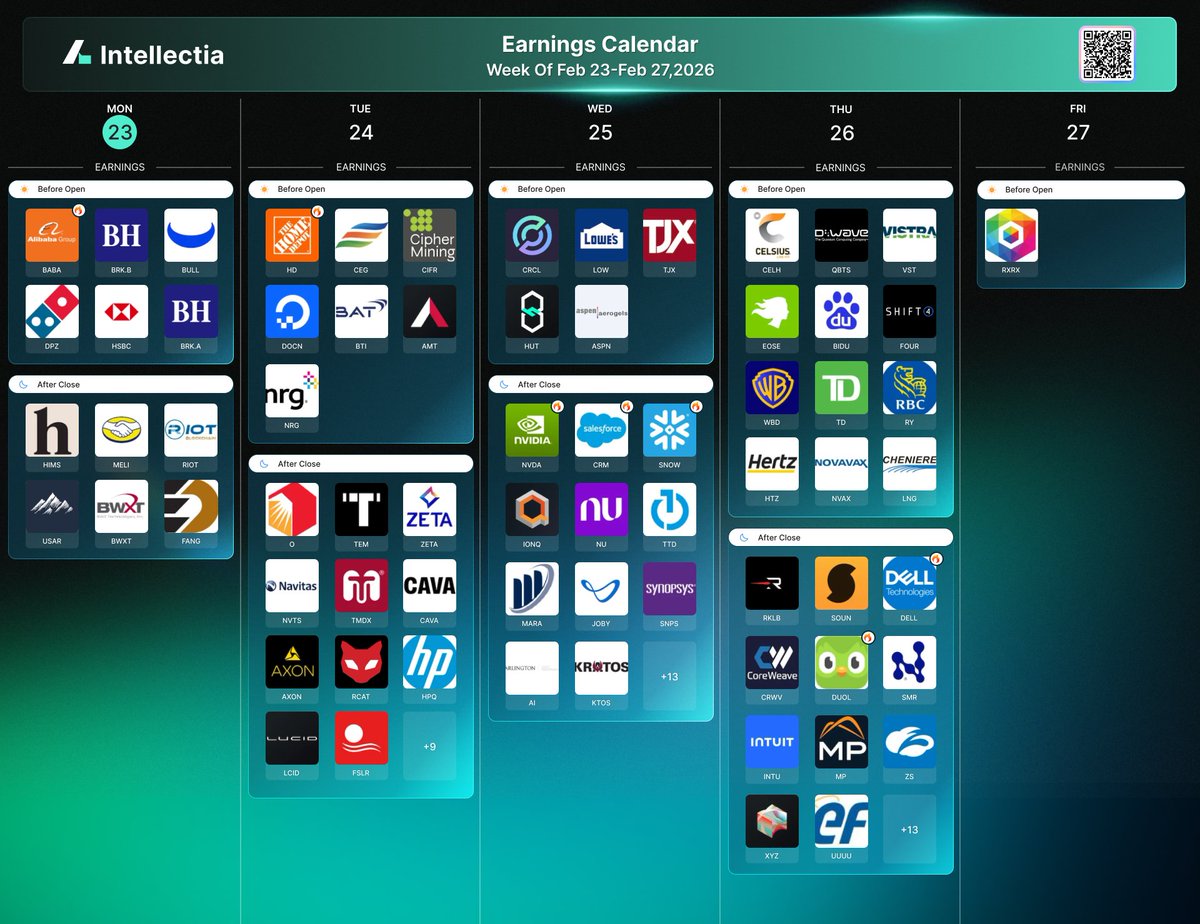
Task: Open the Alibaba BABA stock logo
Action: [x=52, y=235]
